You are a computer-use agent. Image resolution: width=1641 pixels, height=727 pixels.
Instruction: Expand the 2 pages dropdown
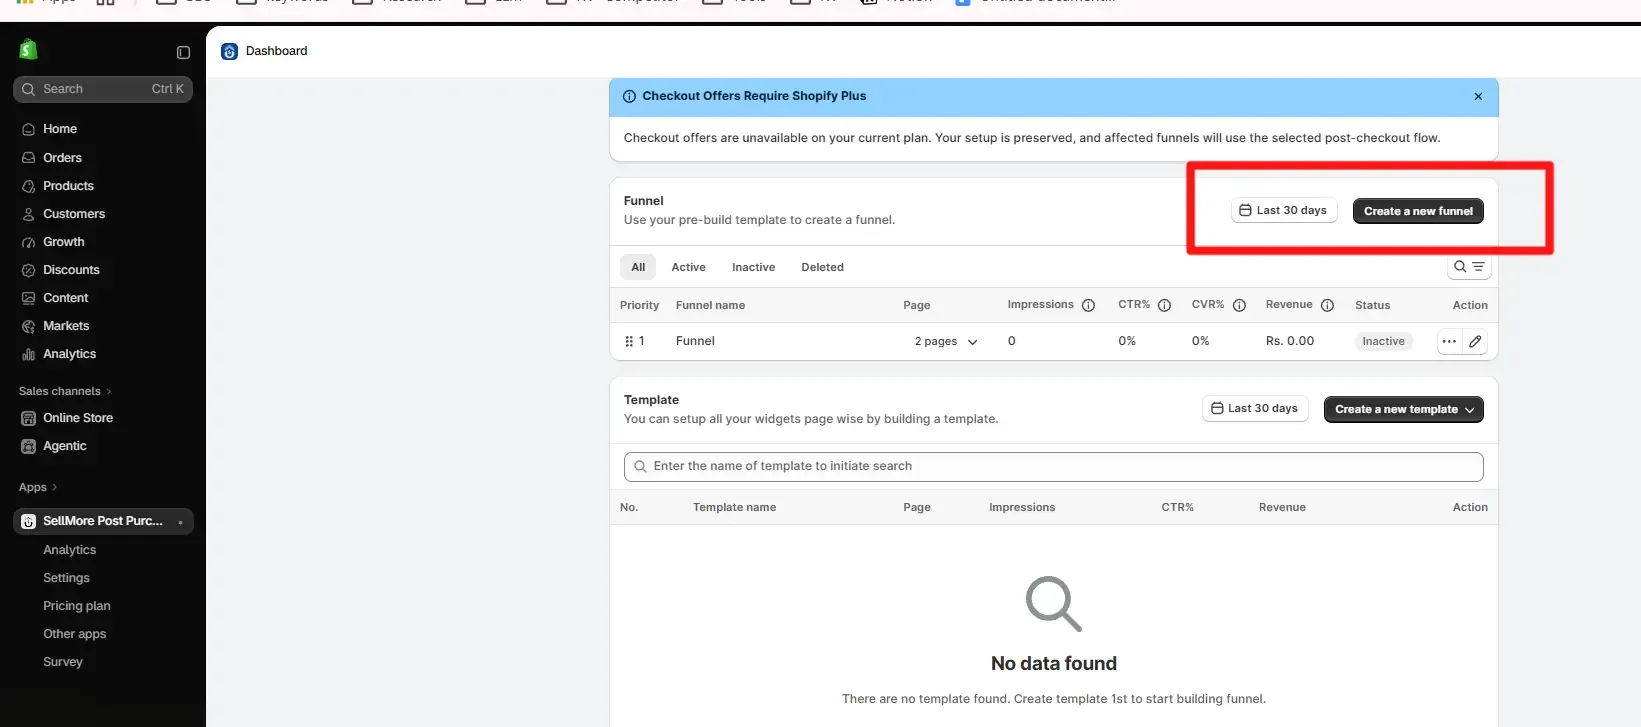pos(946,342)
